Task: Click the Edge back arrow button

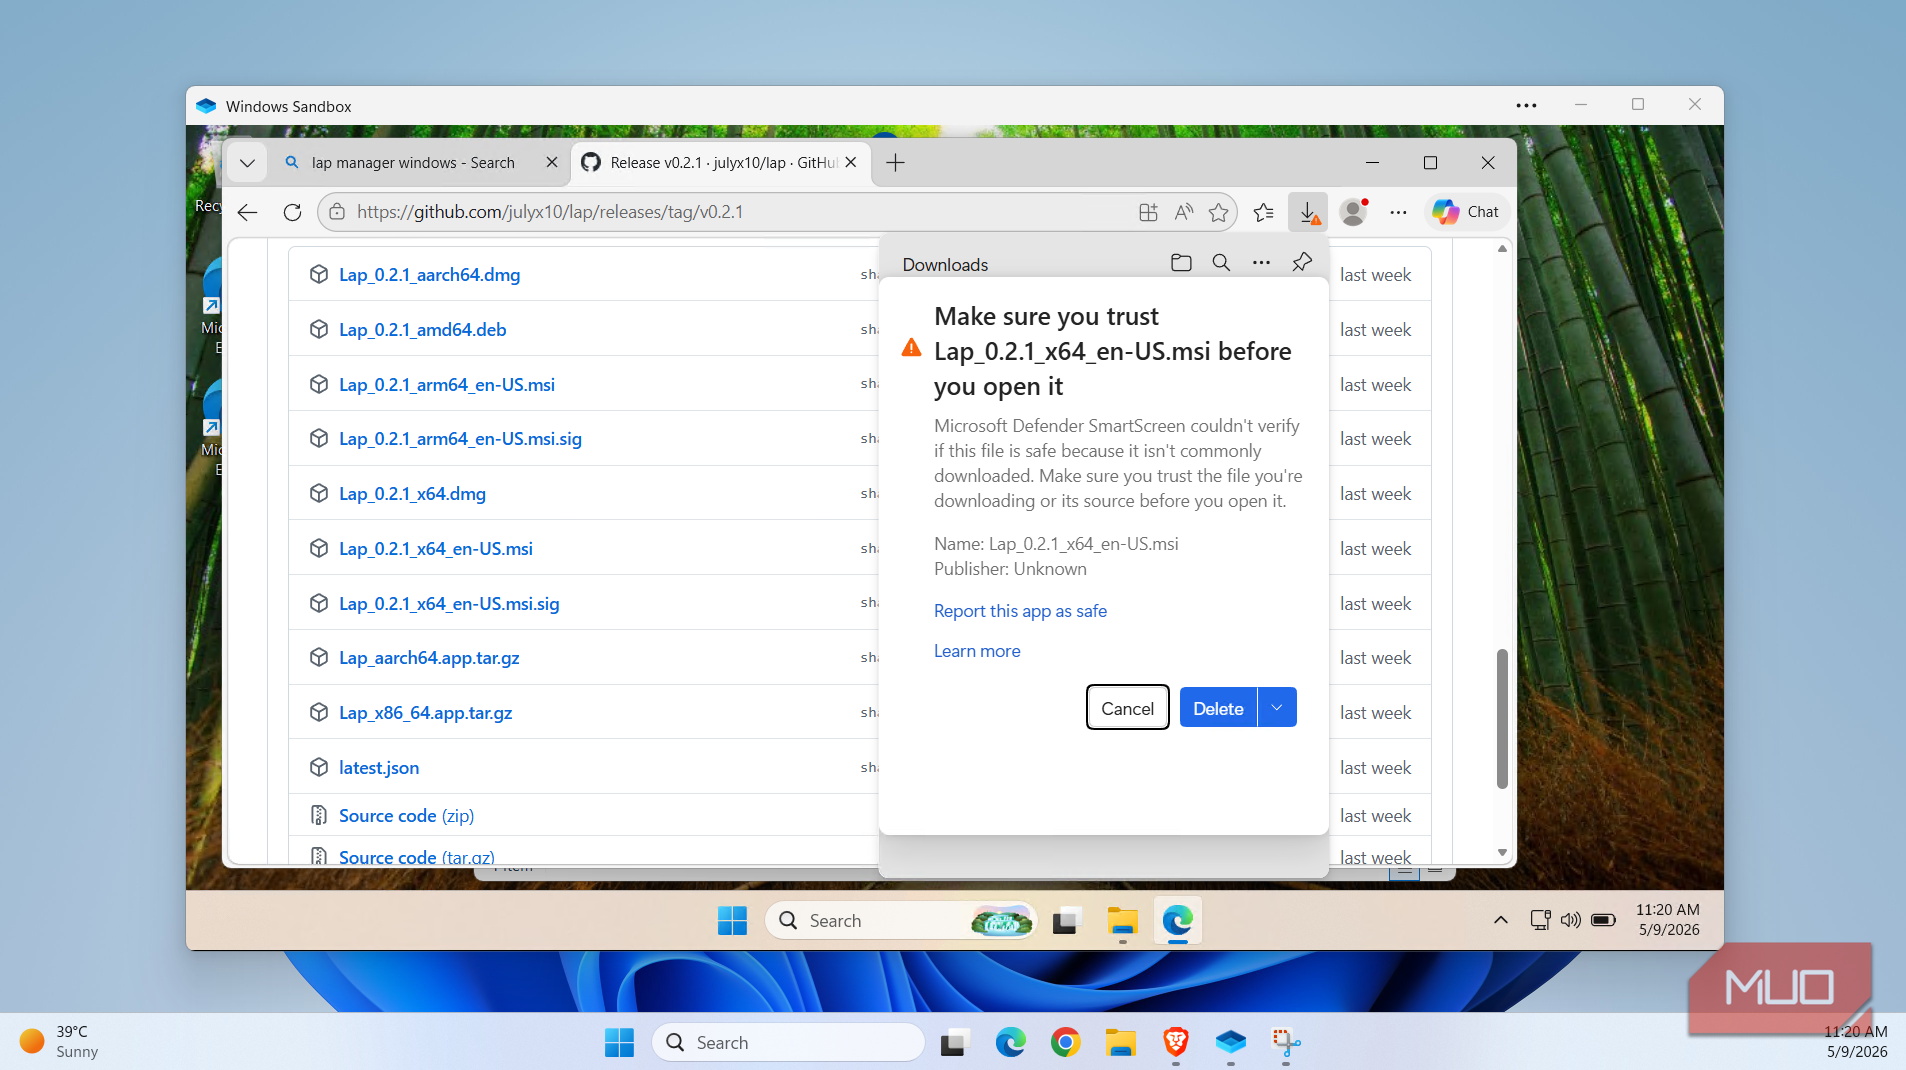Action: pos(248,212)
